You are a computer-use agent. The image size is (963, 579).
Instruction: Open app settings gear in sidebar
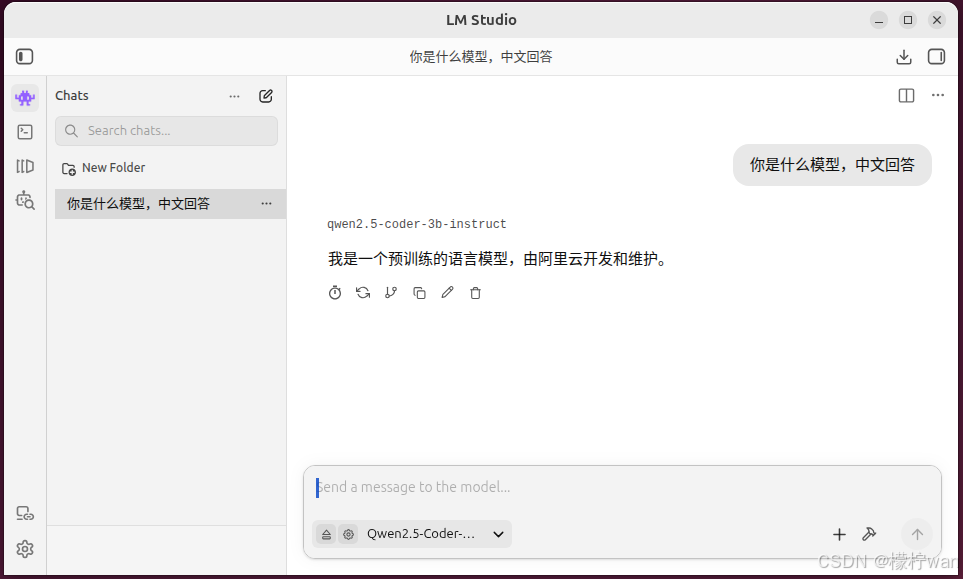pos(25,548)
